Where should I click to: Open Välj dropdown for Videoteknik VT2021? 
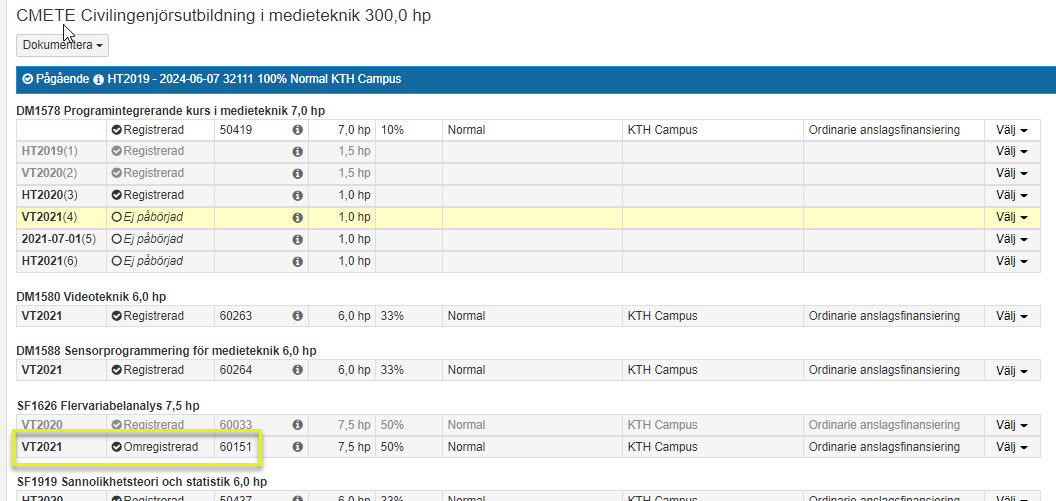[1012, 316]
